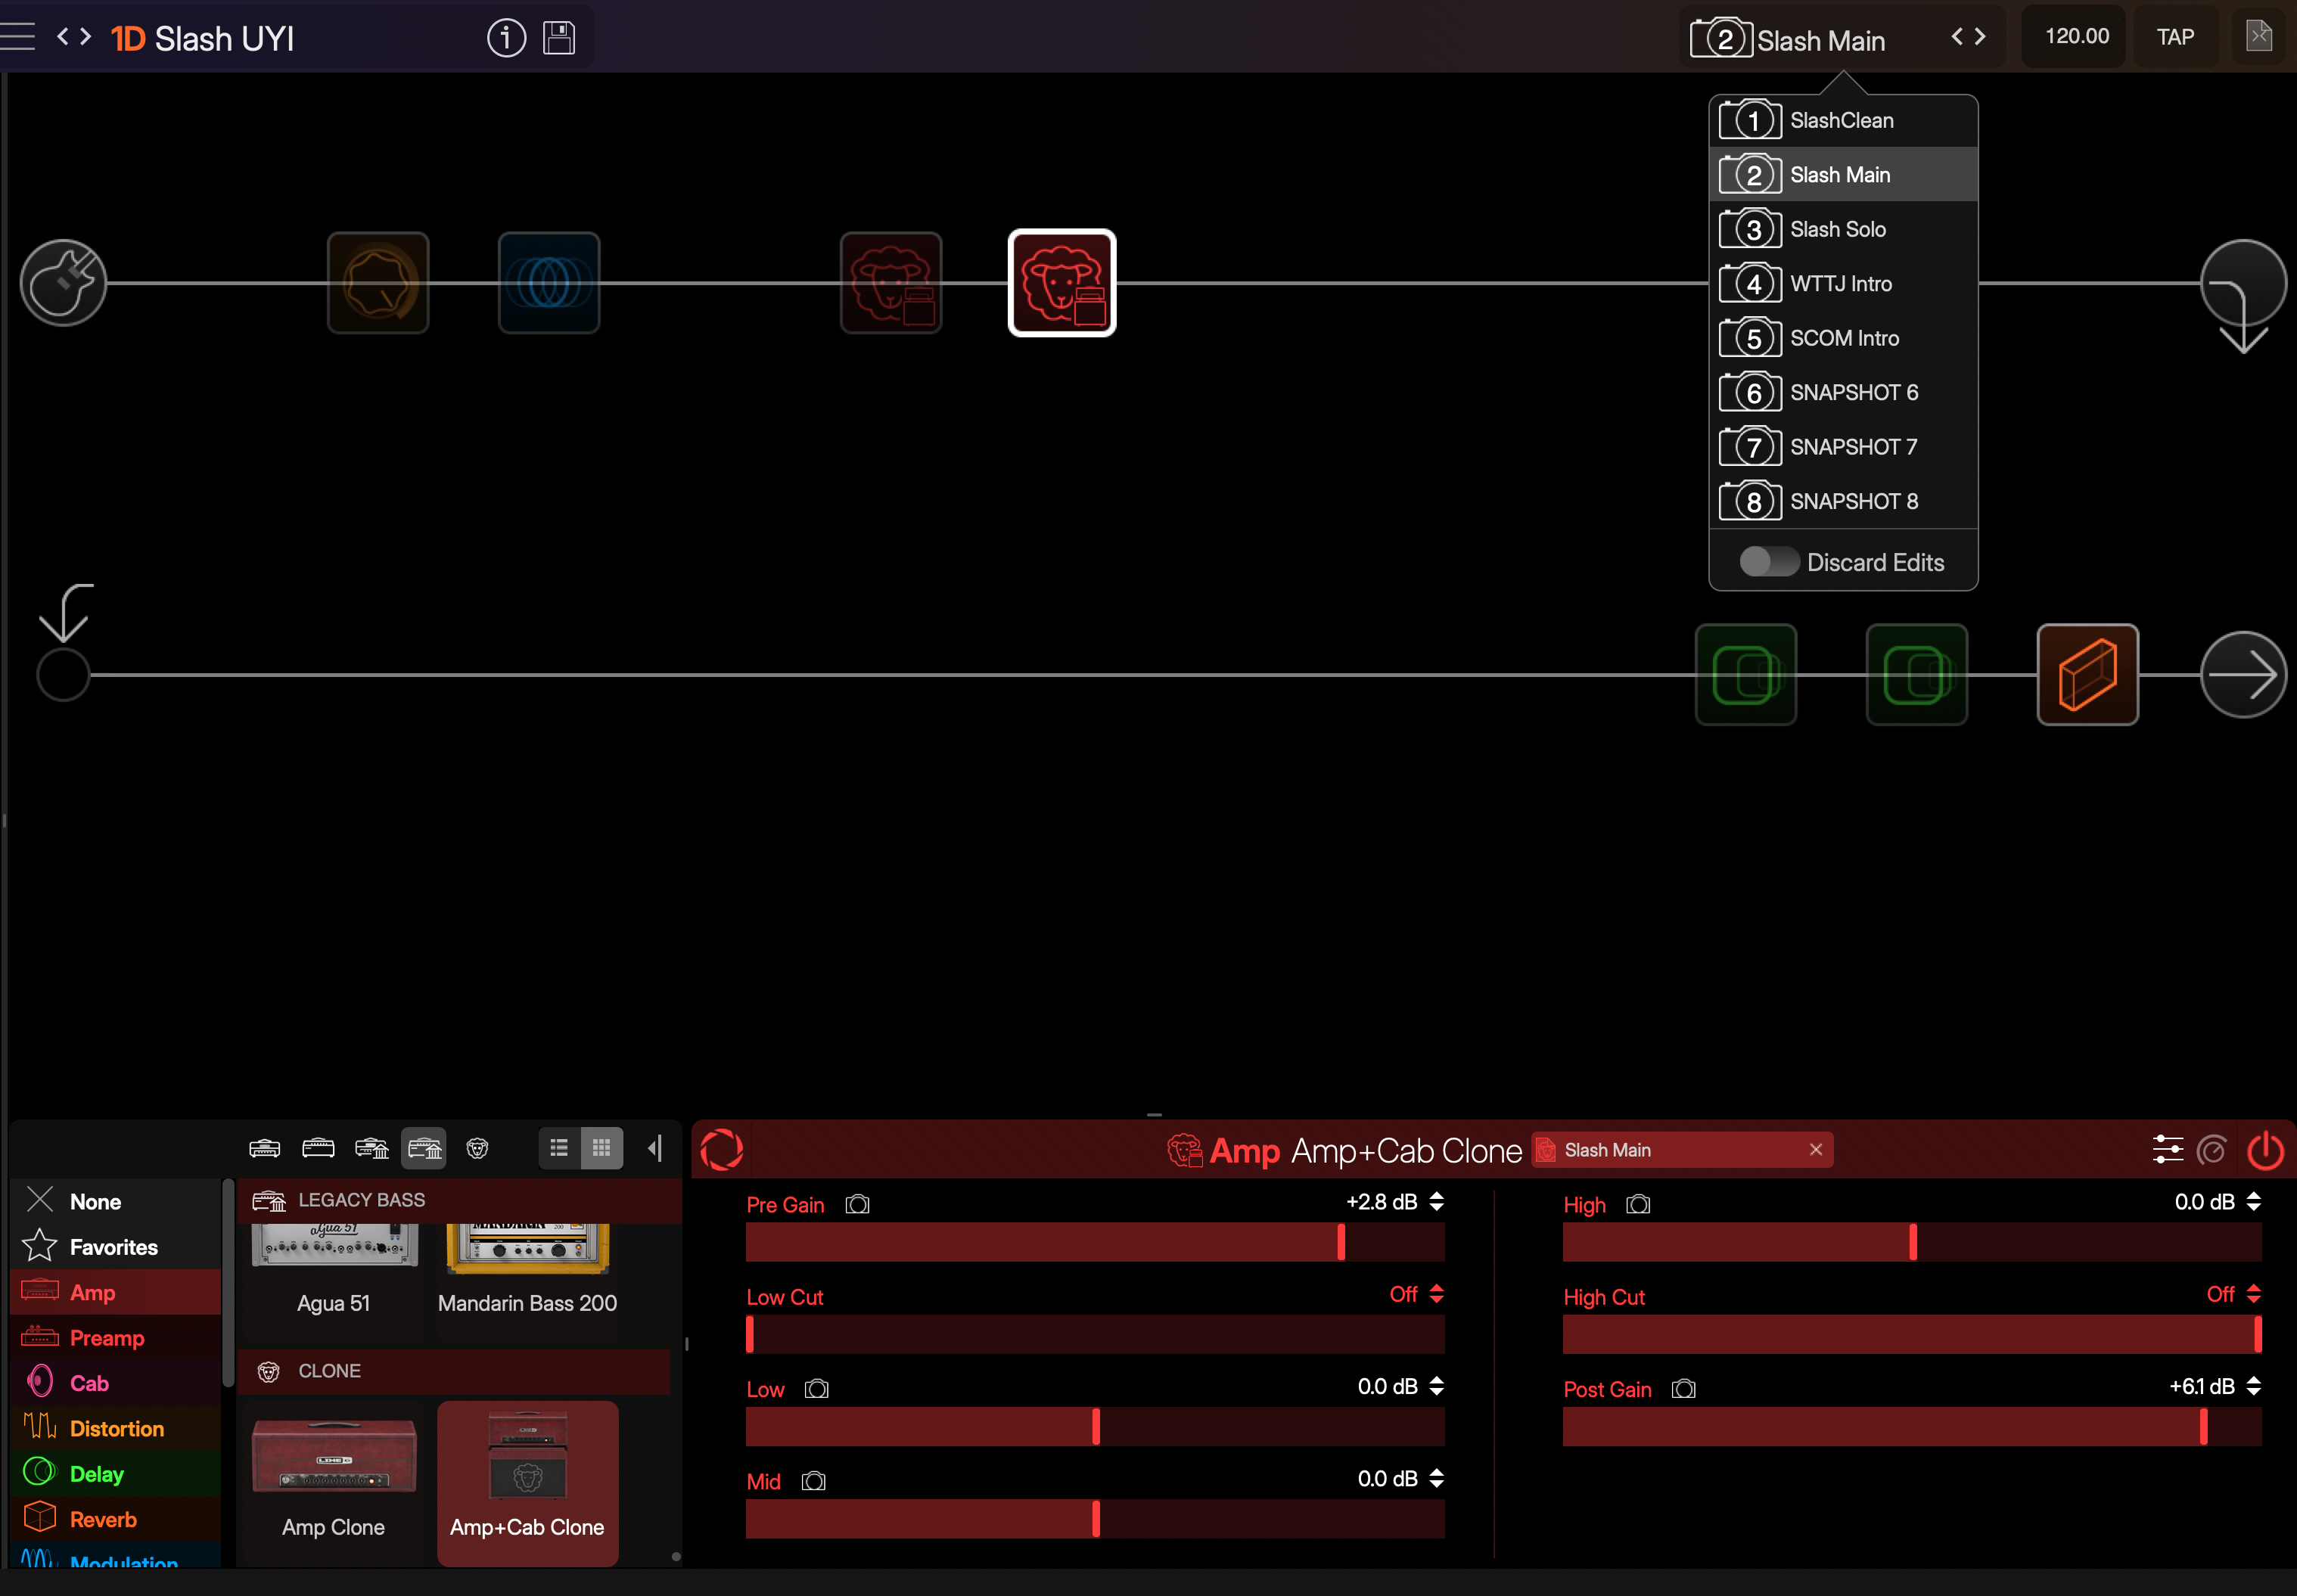This screenshot has width=2297, height=1596.
Task: Adjust the Low value stepper
Action: click(1437, 1386)
